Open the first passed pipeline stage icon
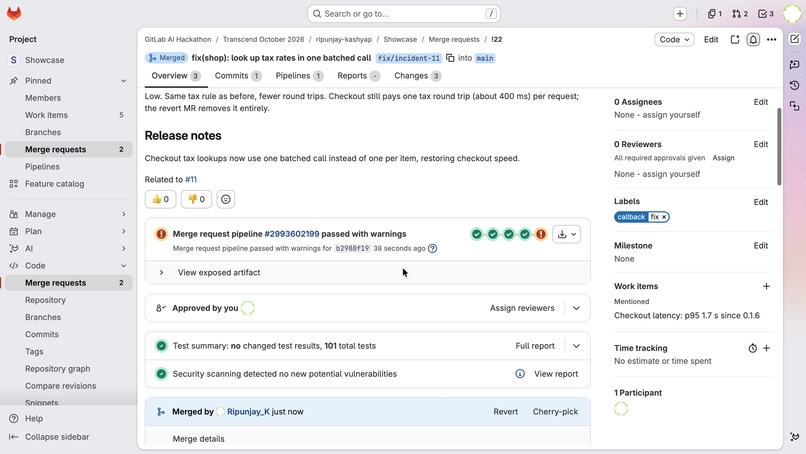 tap(477, 234)
